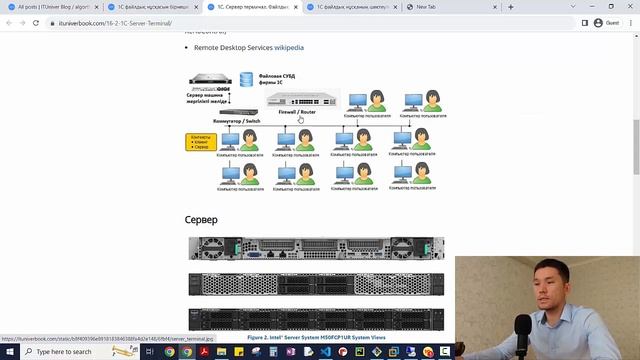The image size is (640, 360).
Task: Expand the tab search chevron
Action: [x=573, y=7]
